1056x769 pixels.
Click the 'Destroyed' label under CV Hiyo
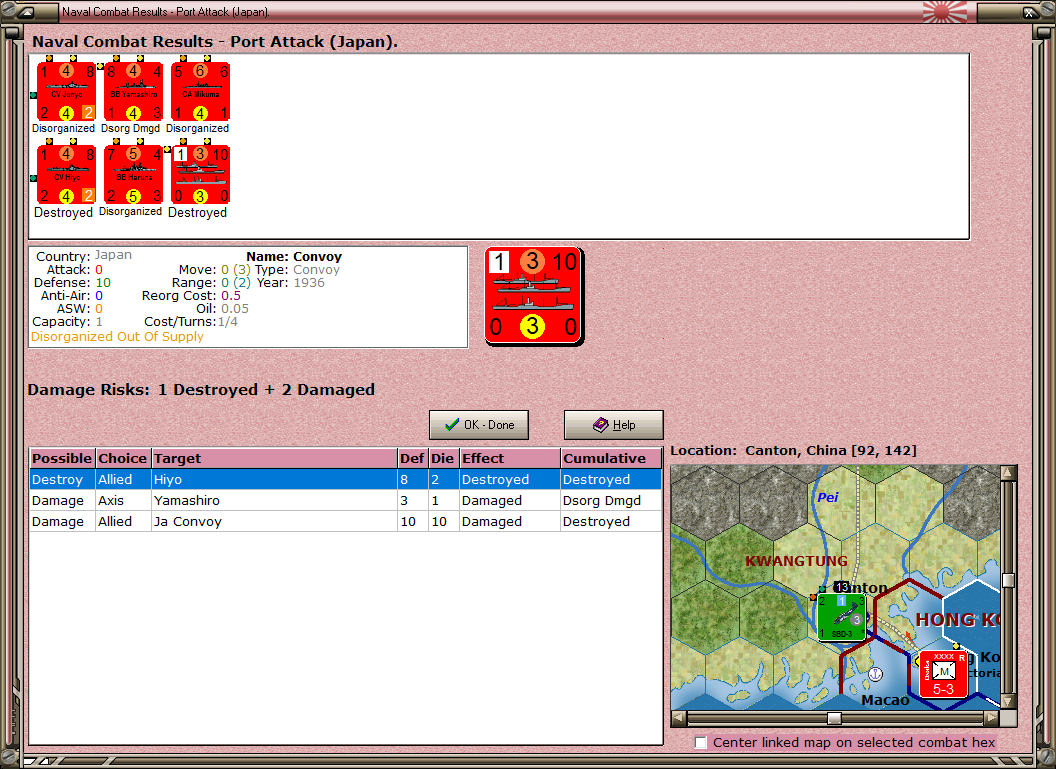[x=63, y=212]
